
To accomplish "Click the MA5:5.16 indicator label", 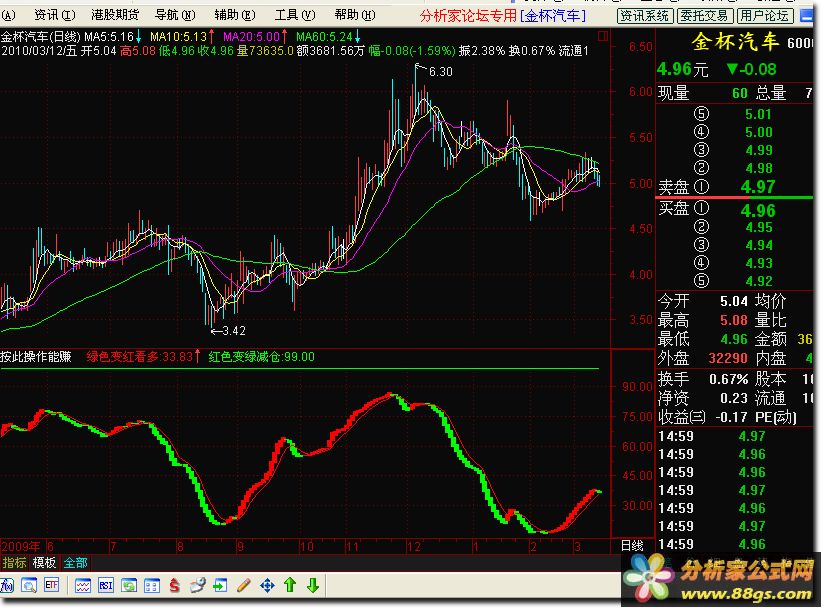I will point(112,37).
